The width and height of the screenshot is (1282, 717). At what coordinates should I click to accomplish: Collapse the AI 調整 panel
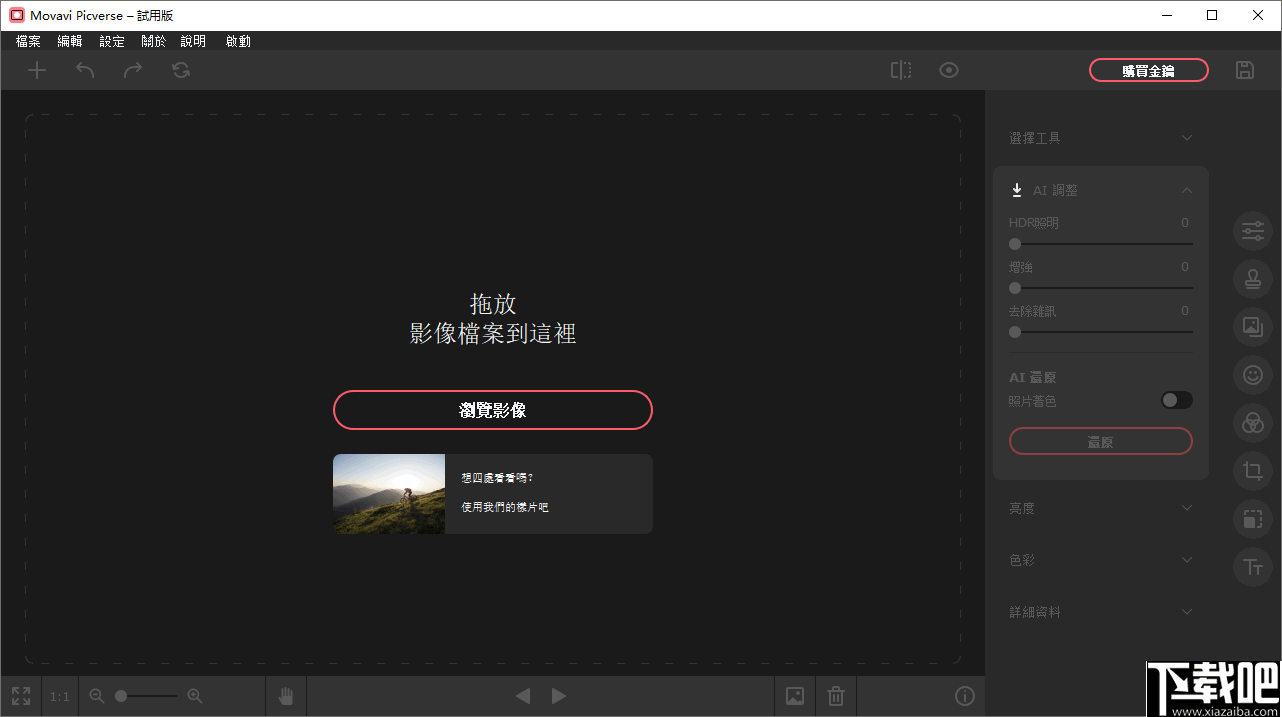pos(1187,190)
